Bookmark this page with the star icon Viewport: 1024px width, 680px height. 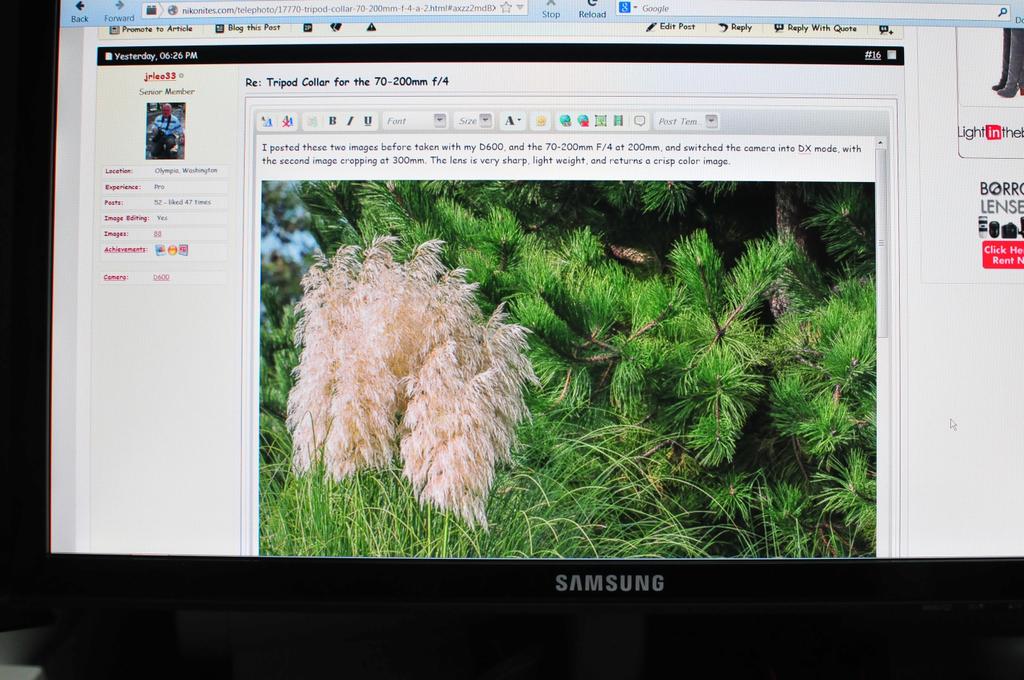pos(506,8)
